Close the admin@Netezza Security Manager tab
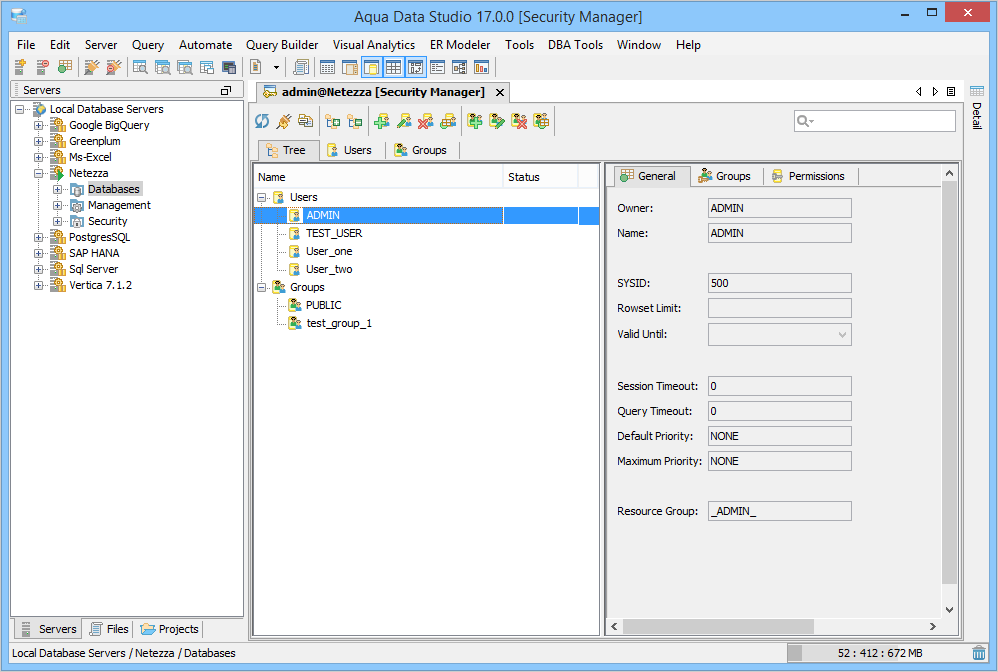998x672 pixels. [500, 92]
